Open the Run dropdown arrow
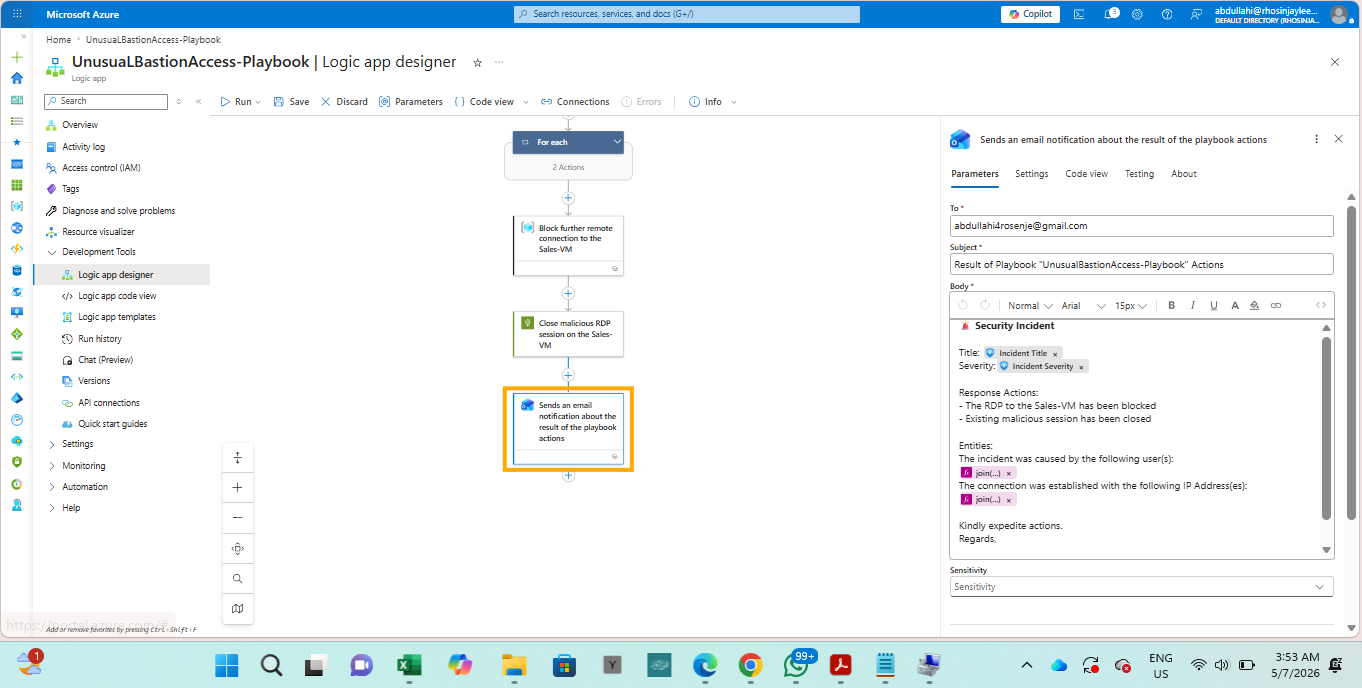Viewport: 1362px width, 688px height. (x=258, y=102)
